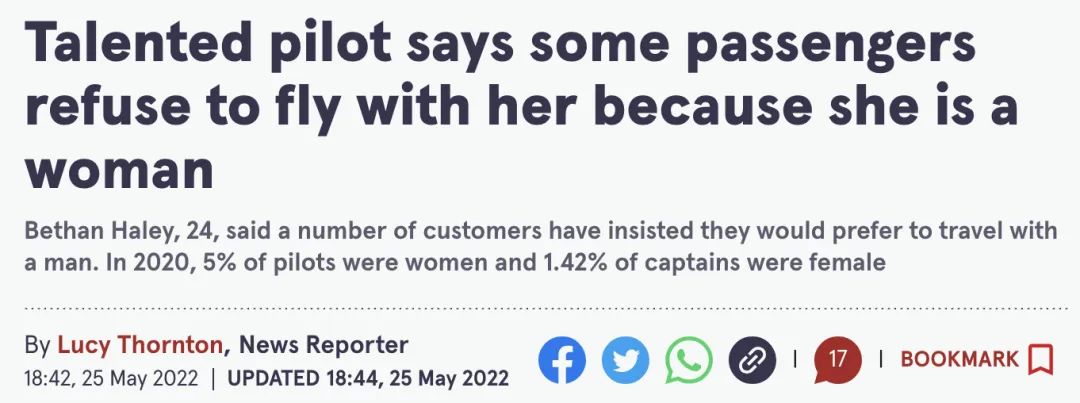Screen dimensions: 1080x403
Task: Send the article through WhatsApp
Action: point(689,360)
